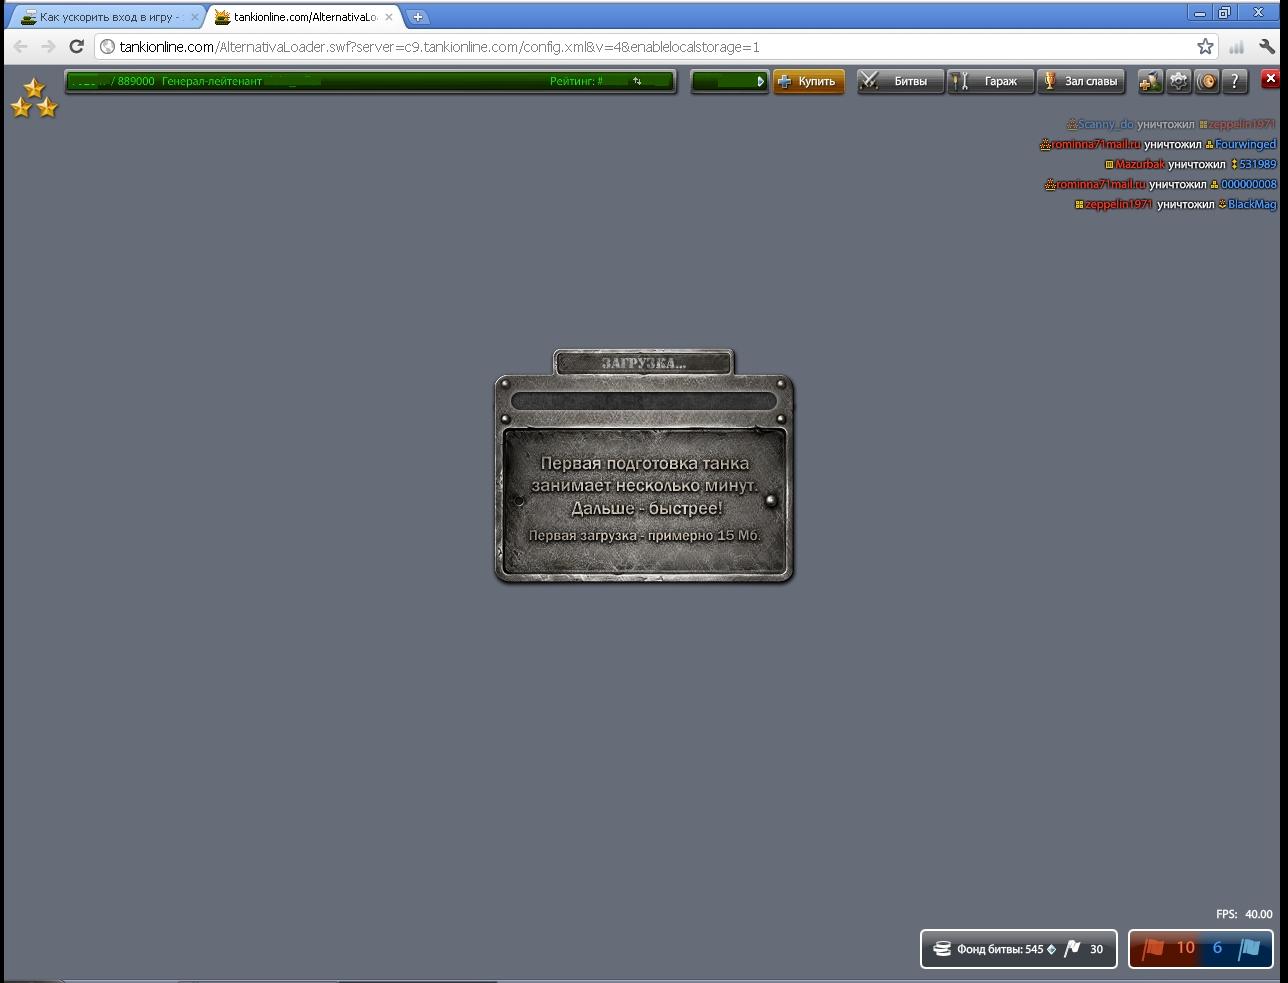Click player name Scanny_do in kill feed
This screenshot has width=1288, height=983.
tap(1105, 124)
